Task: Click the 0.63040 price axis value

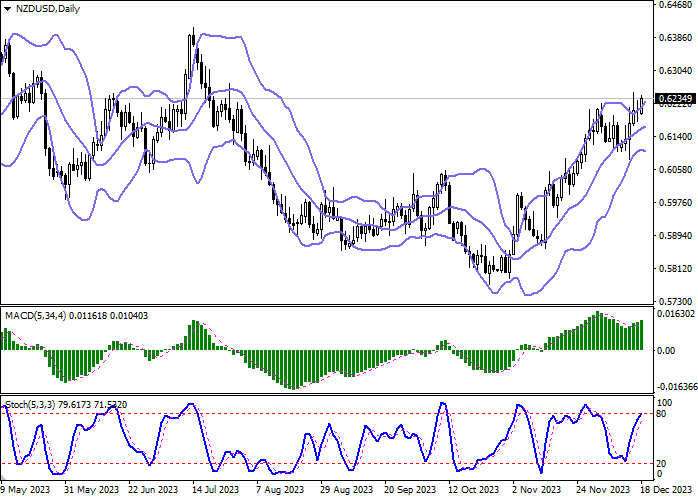Action: point(675,70)
